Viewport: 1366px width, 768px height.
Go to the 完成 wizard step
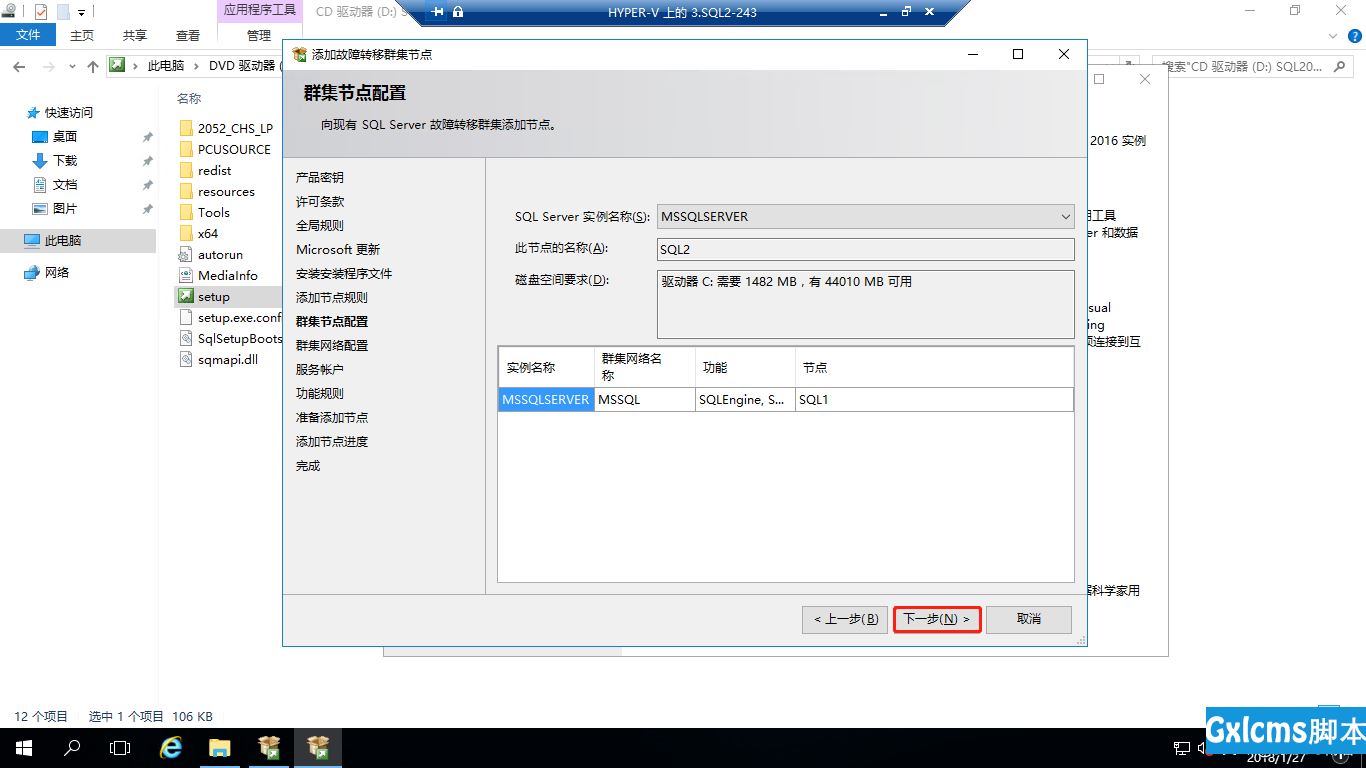(x=308, y=466)
